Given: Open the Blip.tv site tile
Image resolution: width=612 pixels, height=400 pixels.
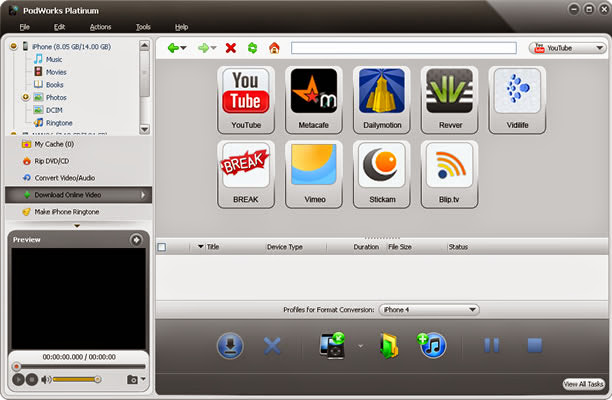Looking at the screenshot, I should (449, 172).
